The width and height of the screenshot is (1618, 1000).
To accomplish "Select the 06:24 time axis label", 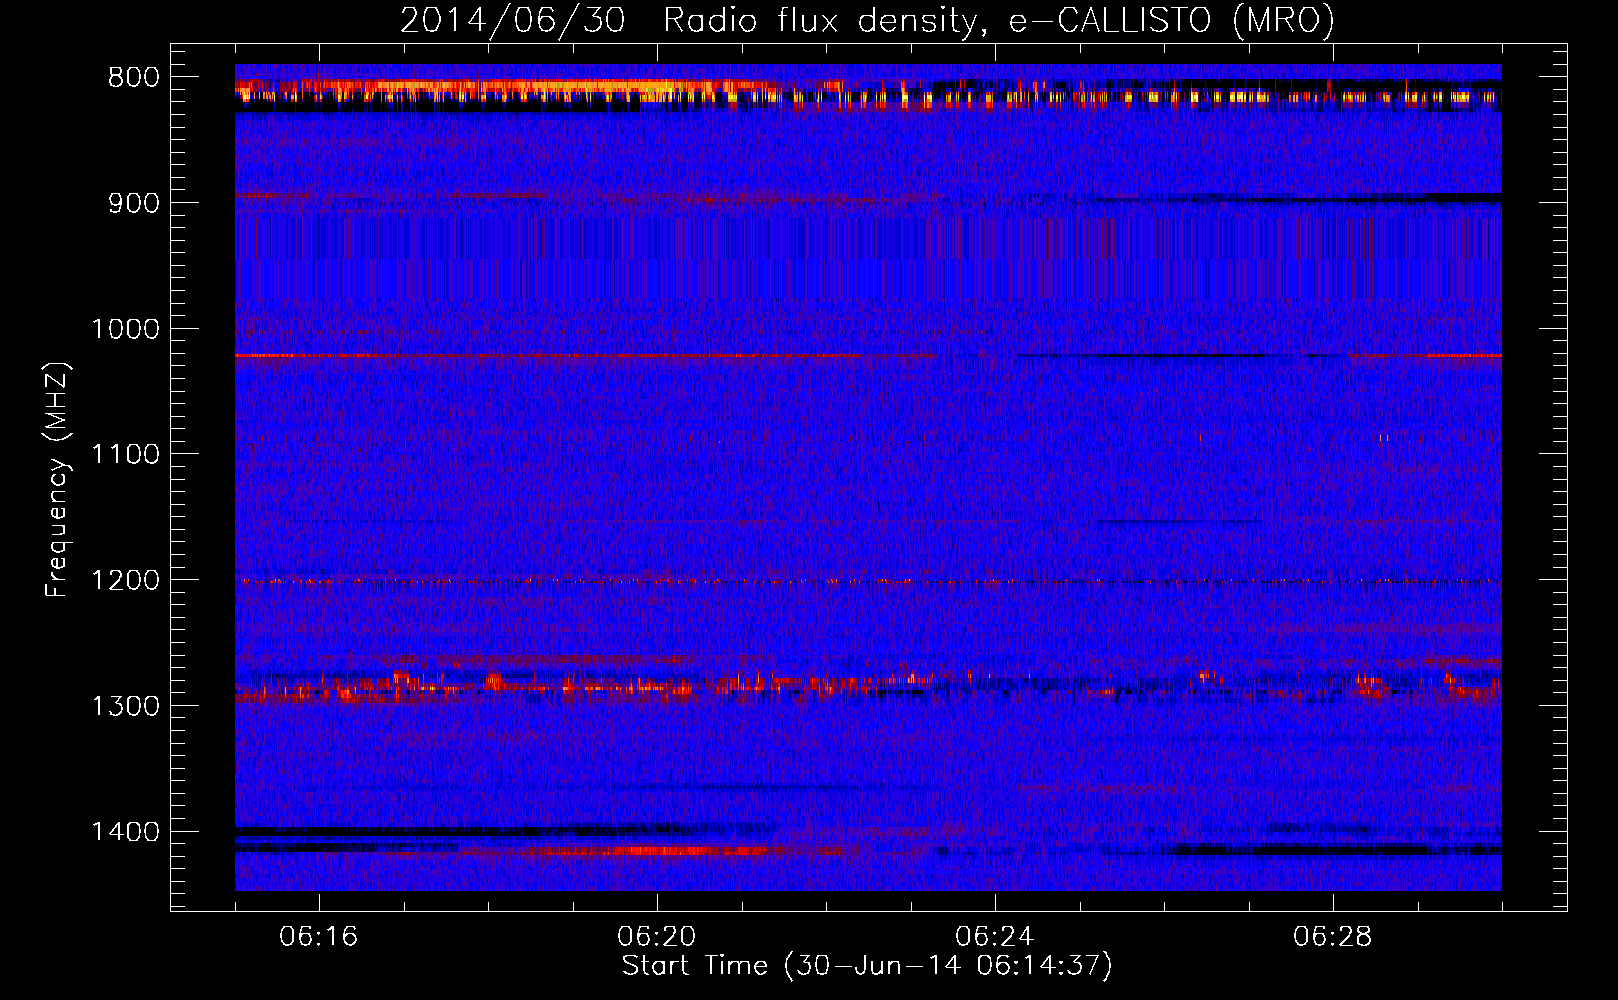I will tap(995, 937).
